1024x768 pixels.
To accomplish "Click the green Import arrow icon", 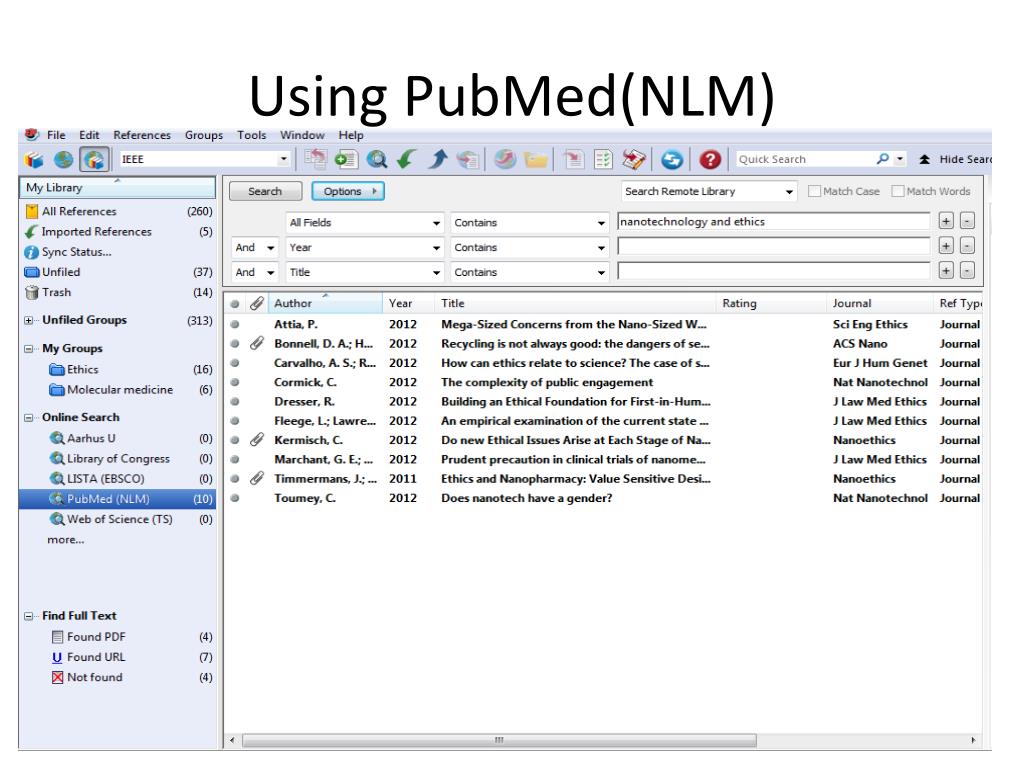I will pyautogui.click(x=407, y=159).
